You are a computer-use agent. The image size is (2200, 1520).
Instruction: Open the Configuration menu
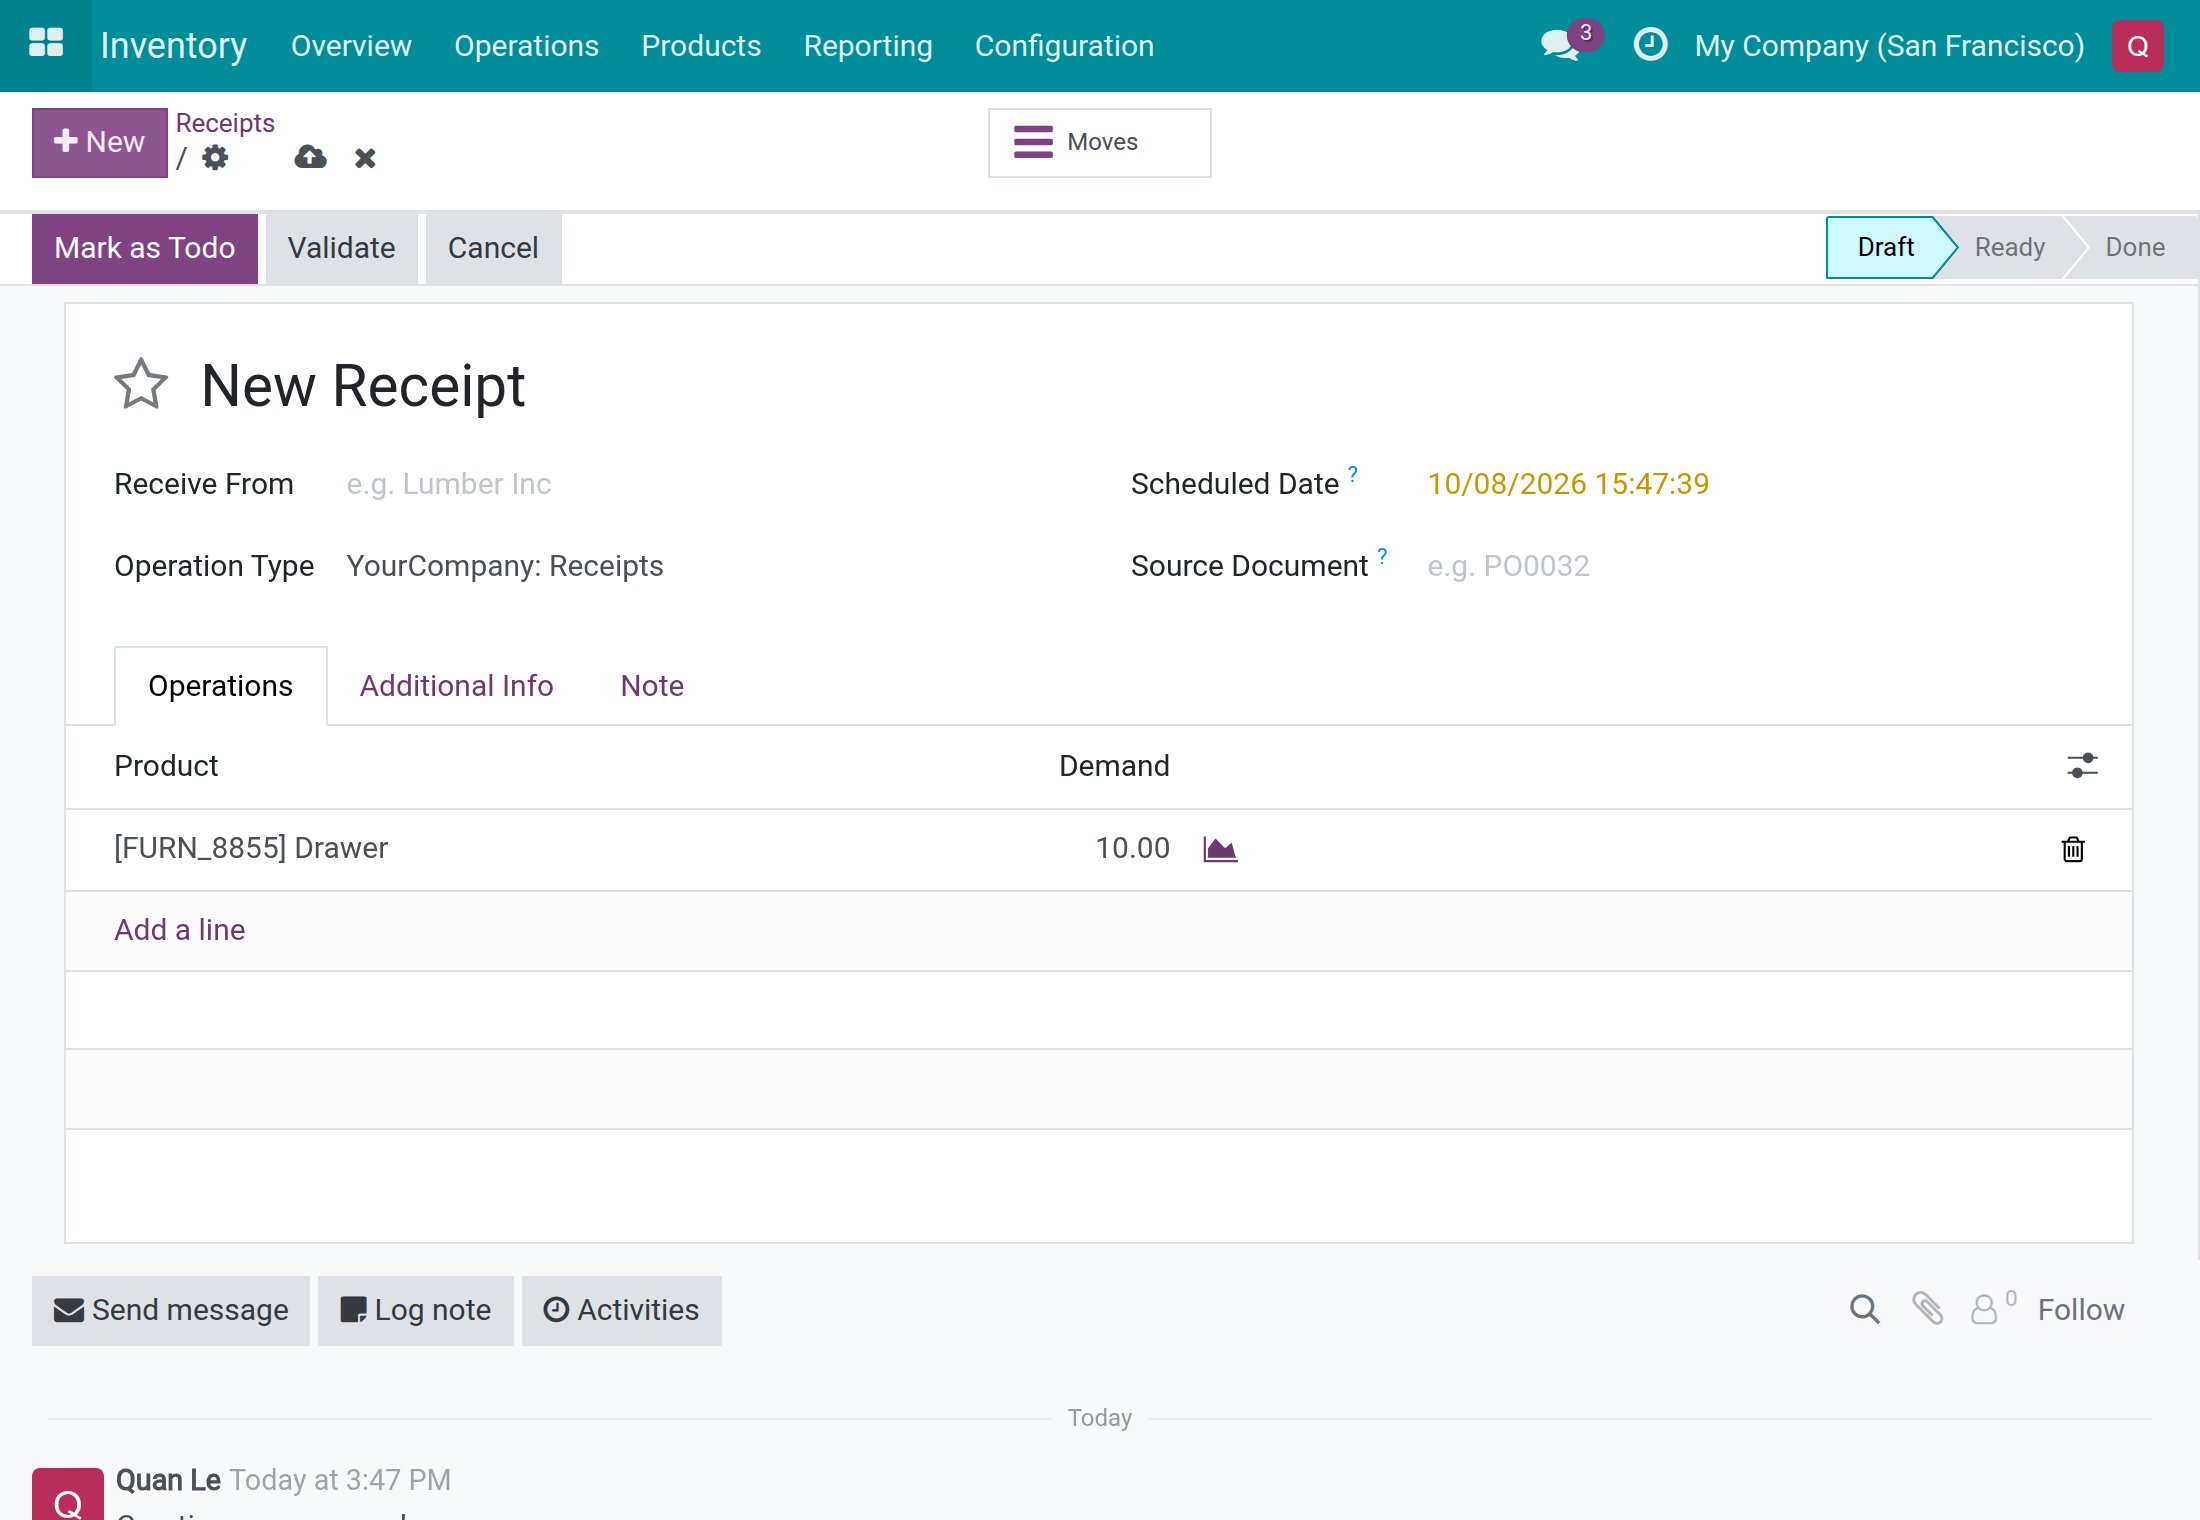click(x=1064, y=46)
